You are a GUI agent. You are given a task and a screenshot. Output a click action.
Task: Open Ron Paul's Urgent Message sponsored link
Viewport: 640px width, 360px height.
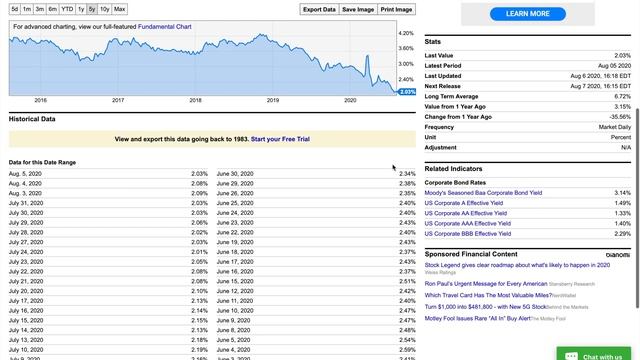(486, 284)
